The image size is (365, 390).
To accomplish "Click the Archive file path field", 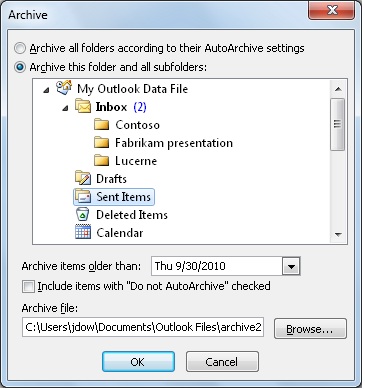I will 143,327.
